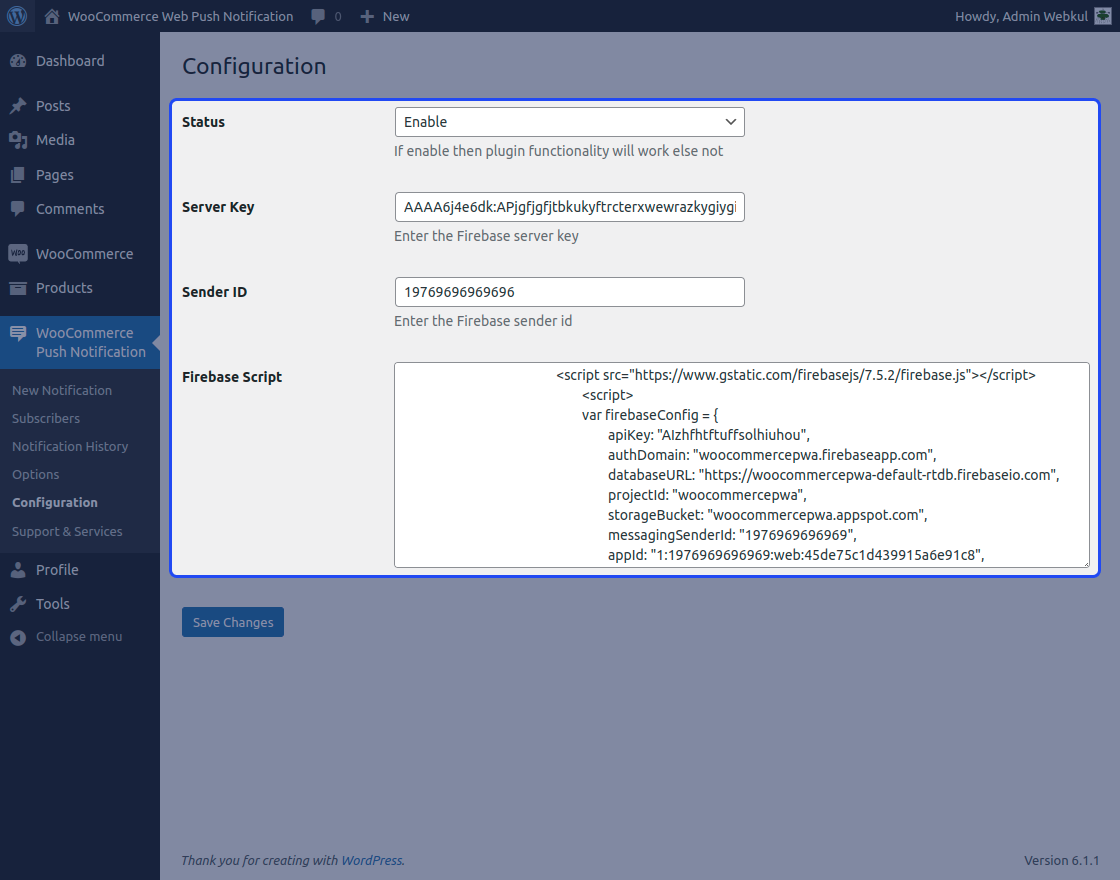The height and width of the screenshot is (880, 1120).
Task: Click the WordPress logo icon
Action: coord(17,16)
